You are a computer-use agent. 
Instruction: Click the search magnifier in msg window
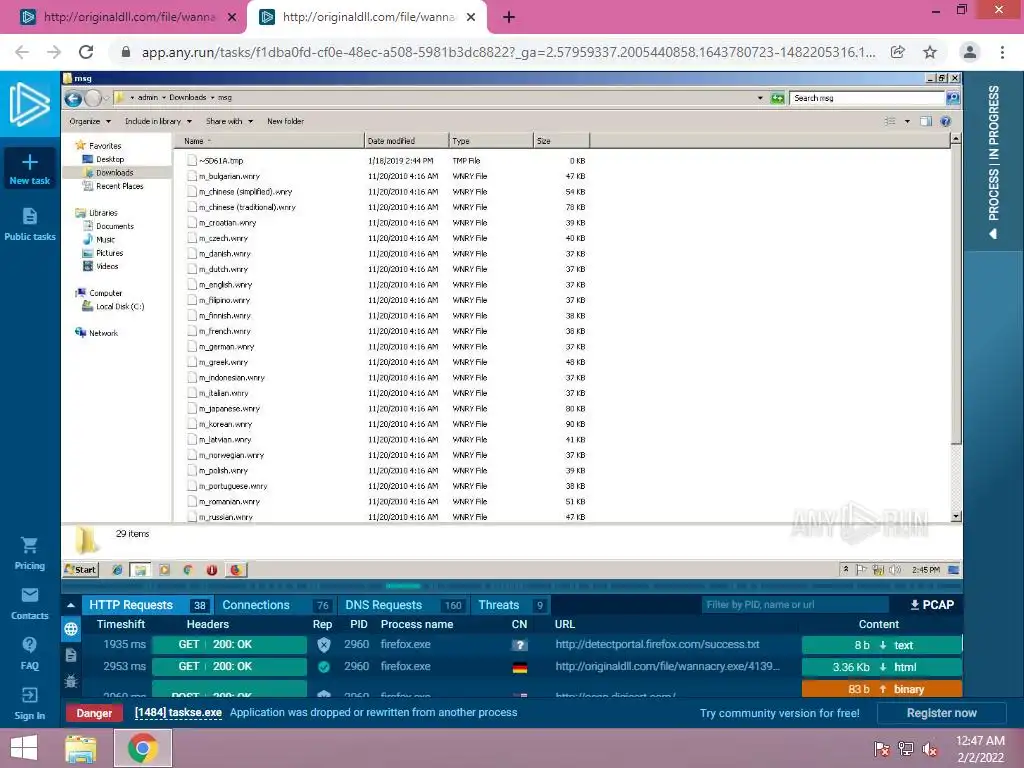coord(953,98)
